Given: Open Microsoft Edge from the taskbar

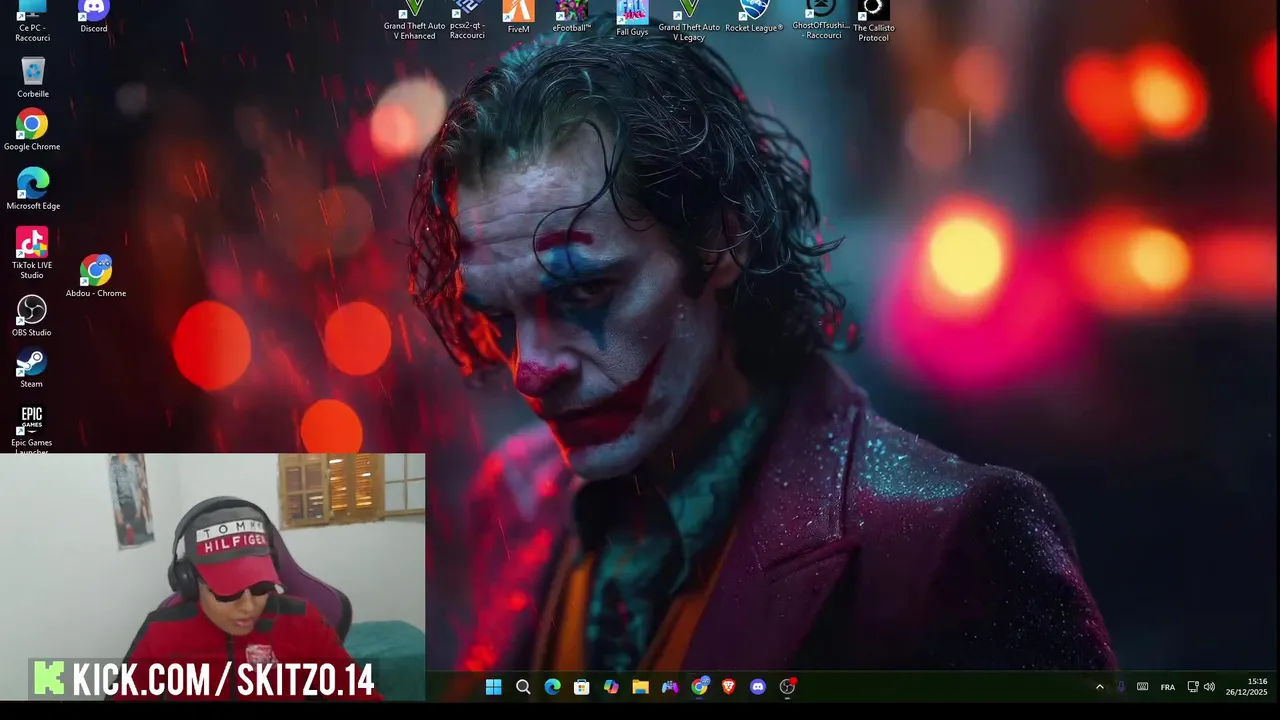Looking at the screenshot, I should [552, 686].
